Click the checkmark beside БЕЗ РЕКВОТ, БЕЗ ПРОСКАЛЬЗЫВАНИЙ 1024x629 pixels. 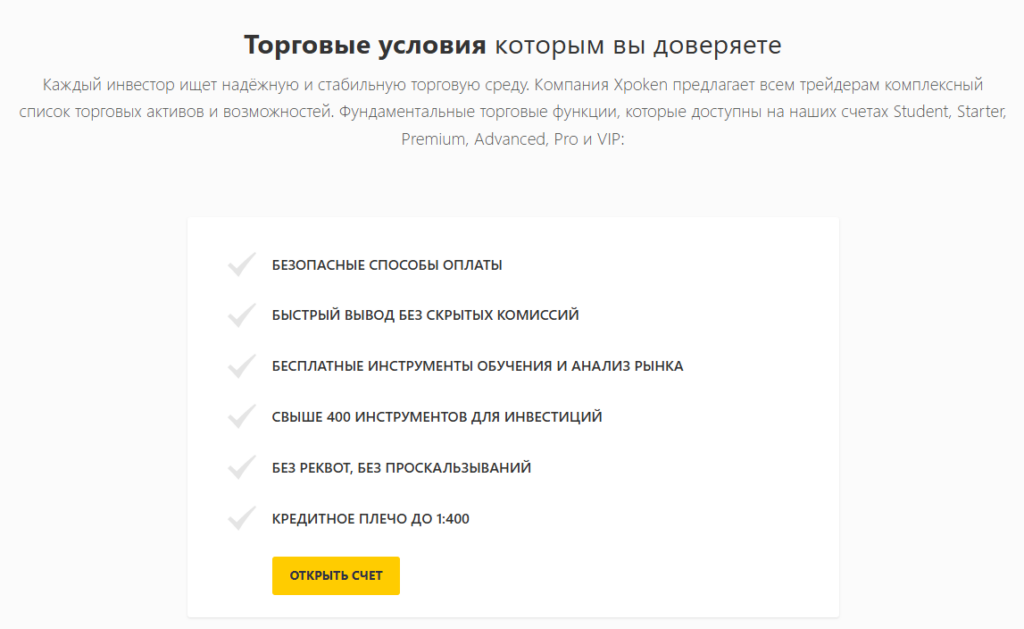(x=240, y=467)
